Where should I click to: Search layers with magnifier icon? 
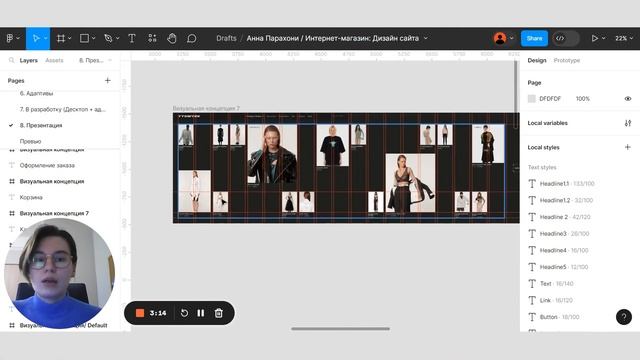(x=11, y=60)
